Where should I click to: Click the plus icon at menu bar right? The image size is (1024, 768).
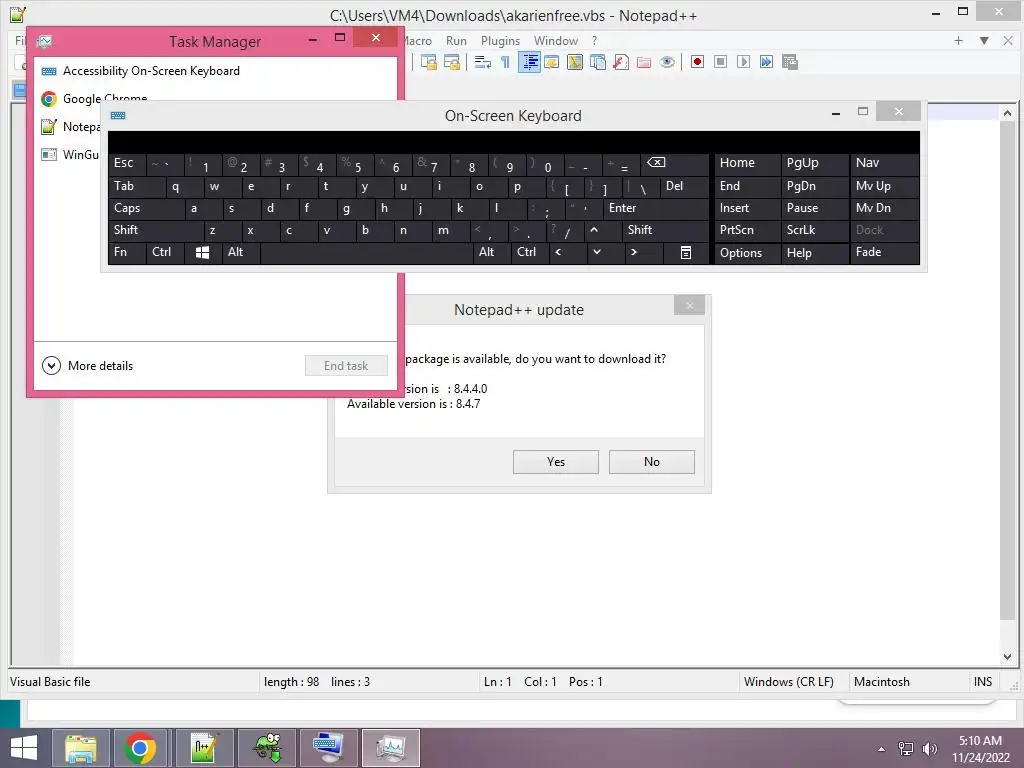[x=958, y=40]
